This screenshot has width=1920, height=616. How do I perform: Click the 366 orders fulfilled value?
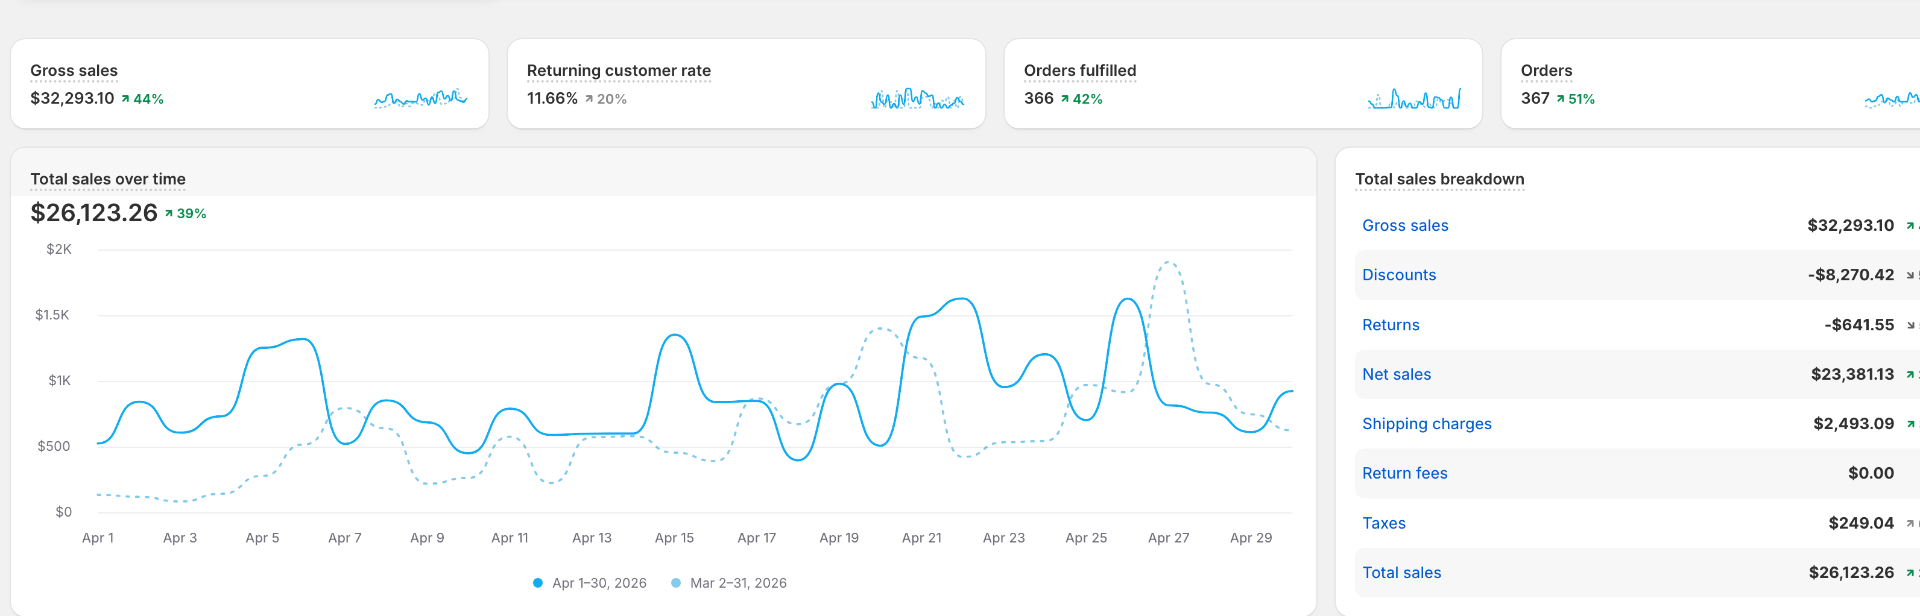click(x=1039, y=99)
